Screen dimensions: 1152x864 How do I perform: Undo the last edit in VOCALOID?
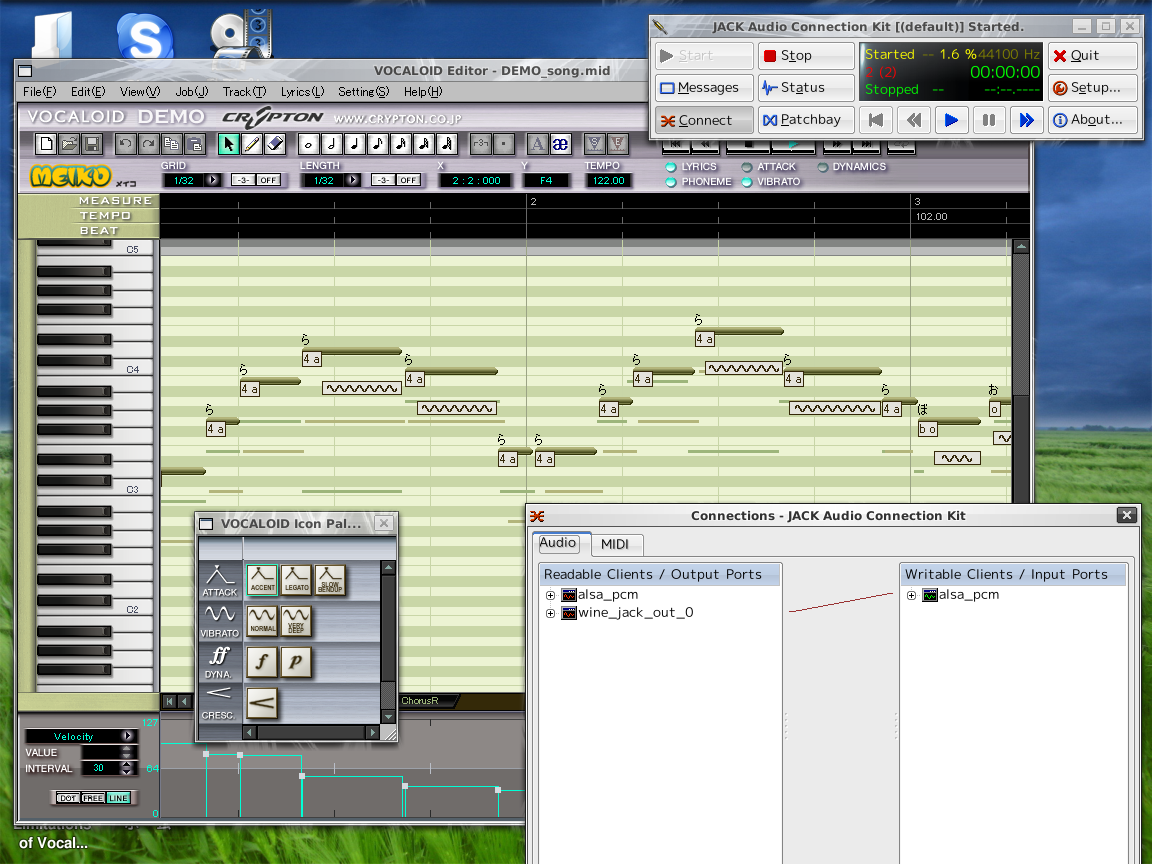tap(126, 143)
